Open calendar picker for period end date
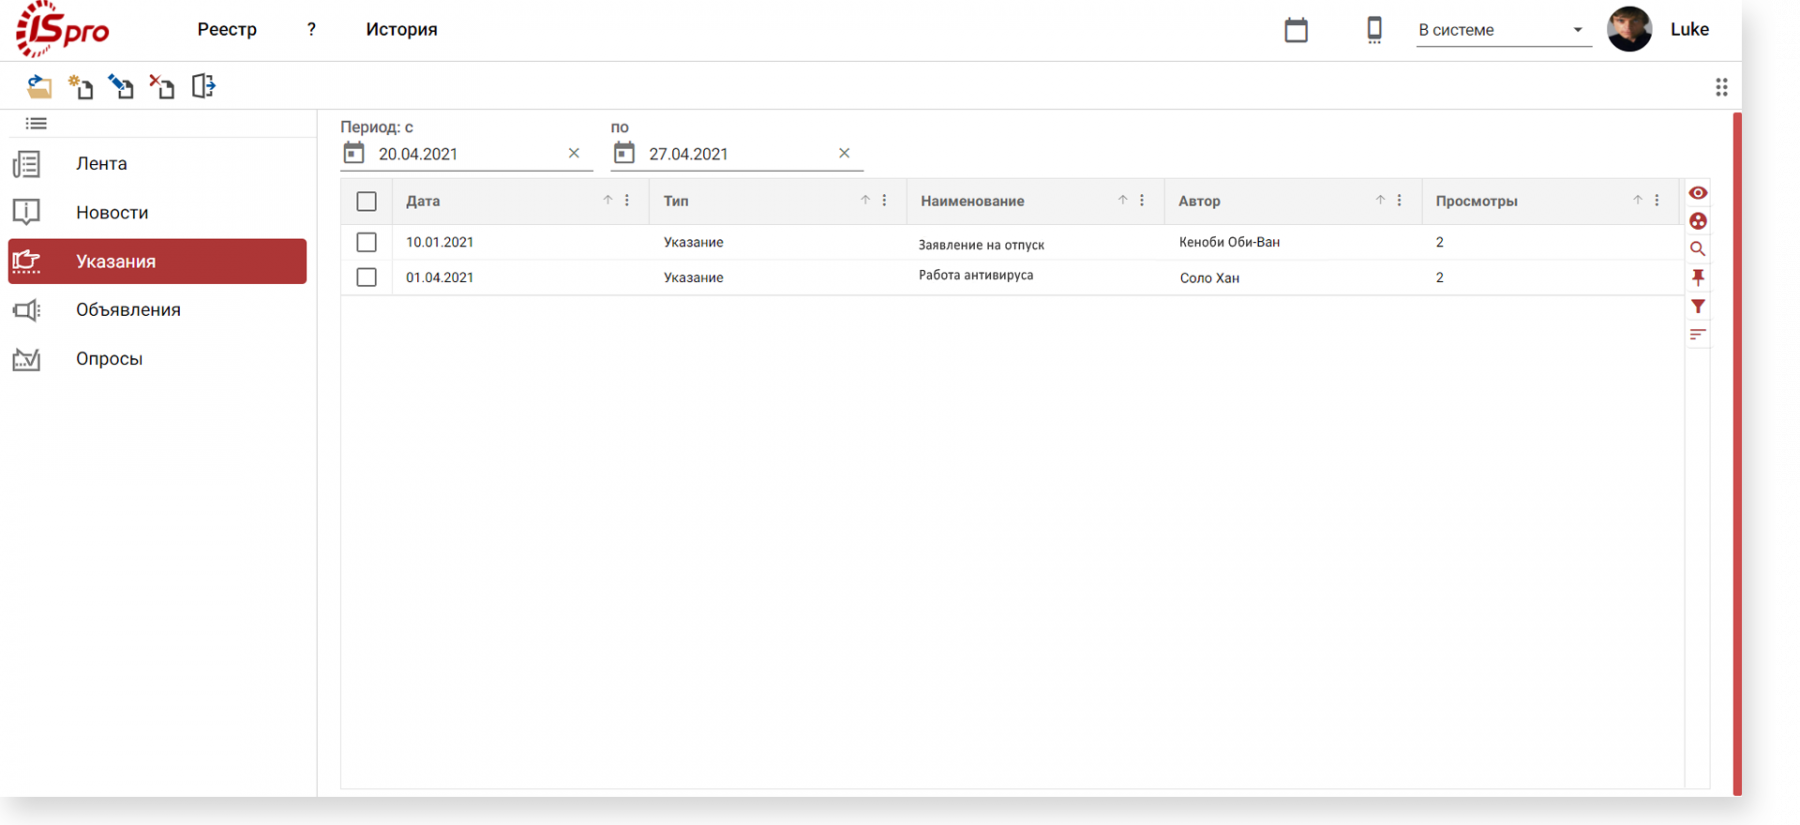This screenshot has height=825, width=1800. pos(624,153)
